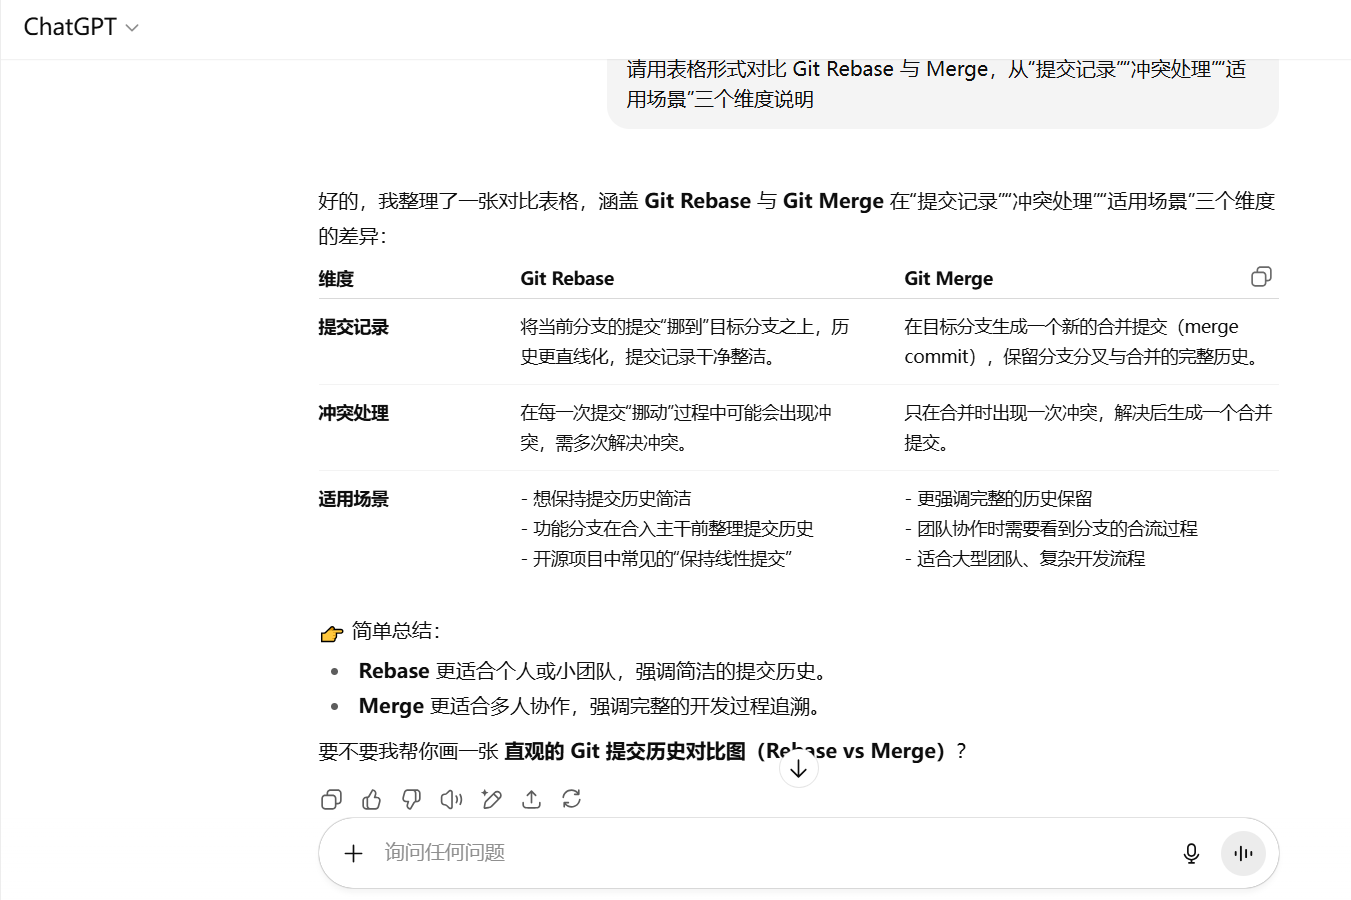The height and width of the screenshot is (900, 1351).
Task: Edit the response in canvas
Action: pos(491,799)
